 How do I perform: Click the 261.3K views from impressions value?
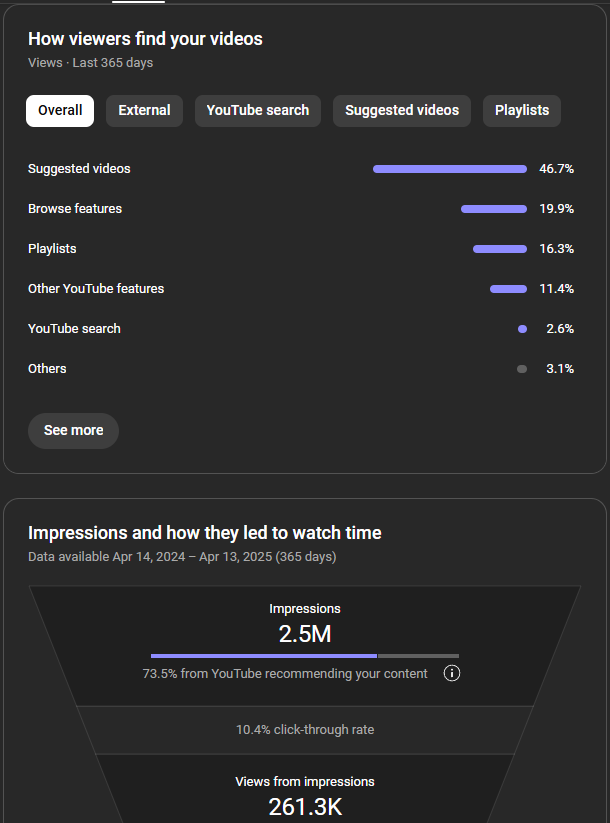[305, 807]
